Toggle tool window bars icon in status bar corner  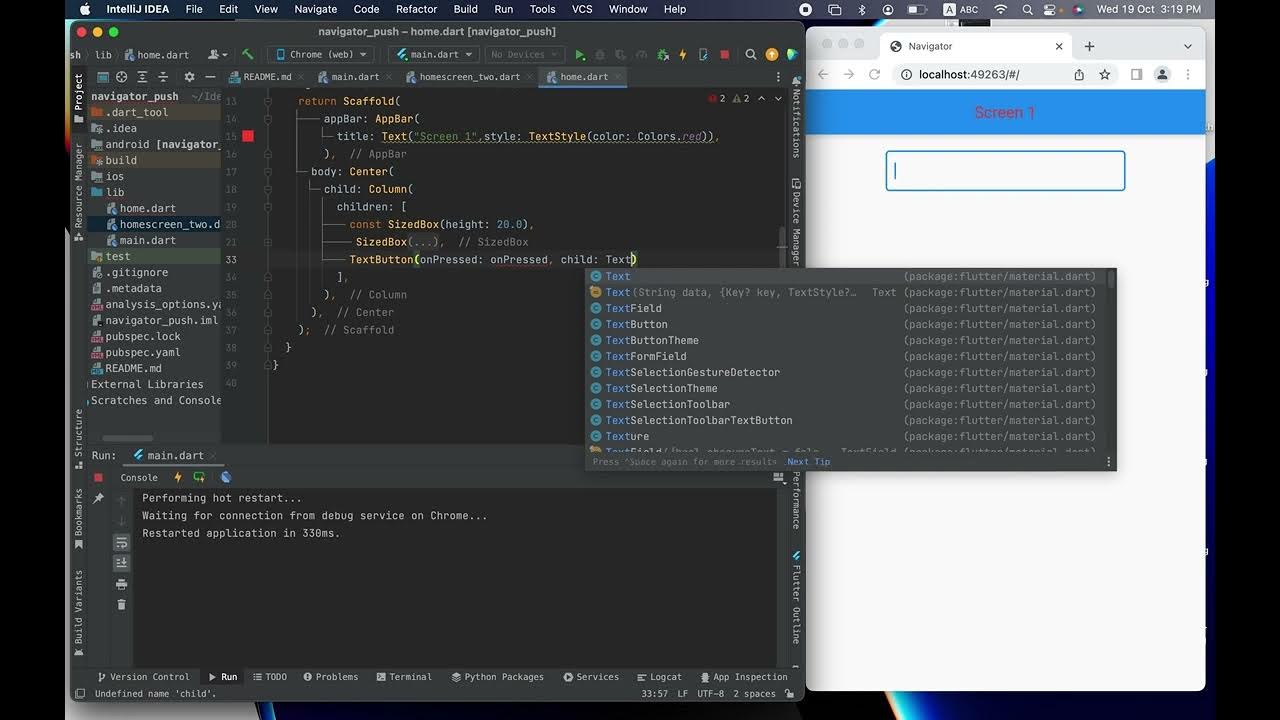(80, 693)
